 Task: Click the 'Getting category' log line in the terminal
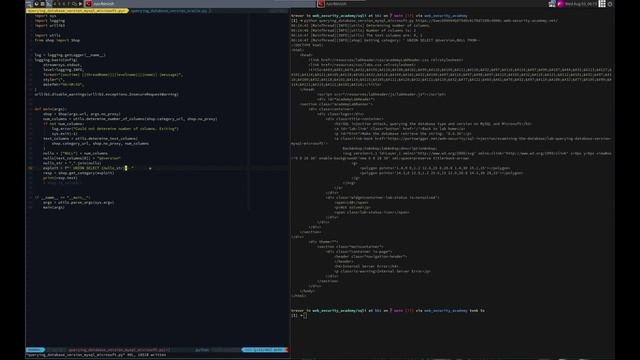386,40
